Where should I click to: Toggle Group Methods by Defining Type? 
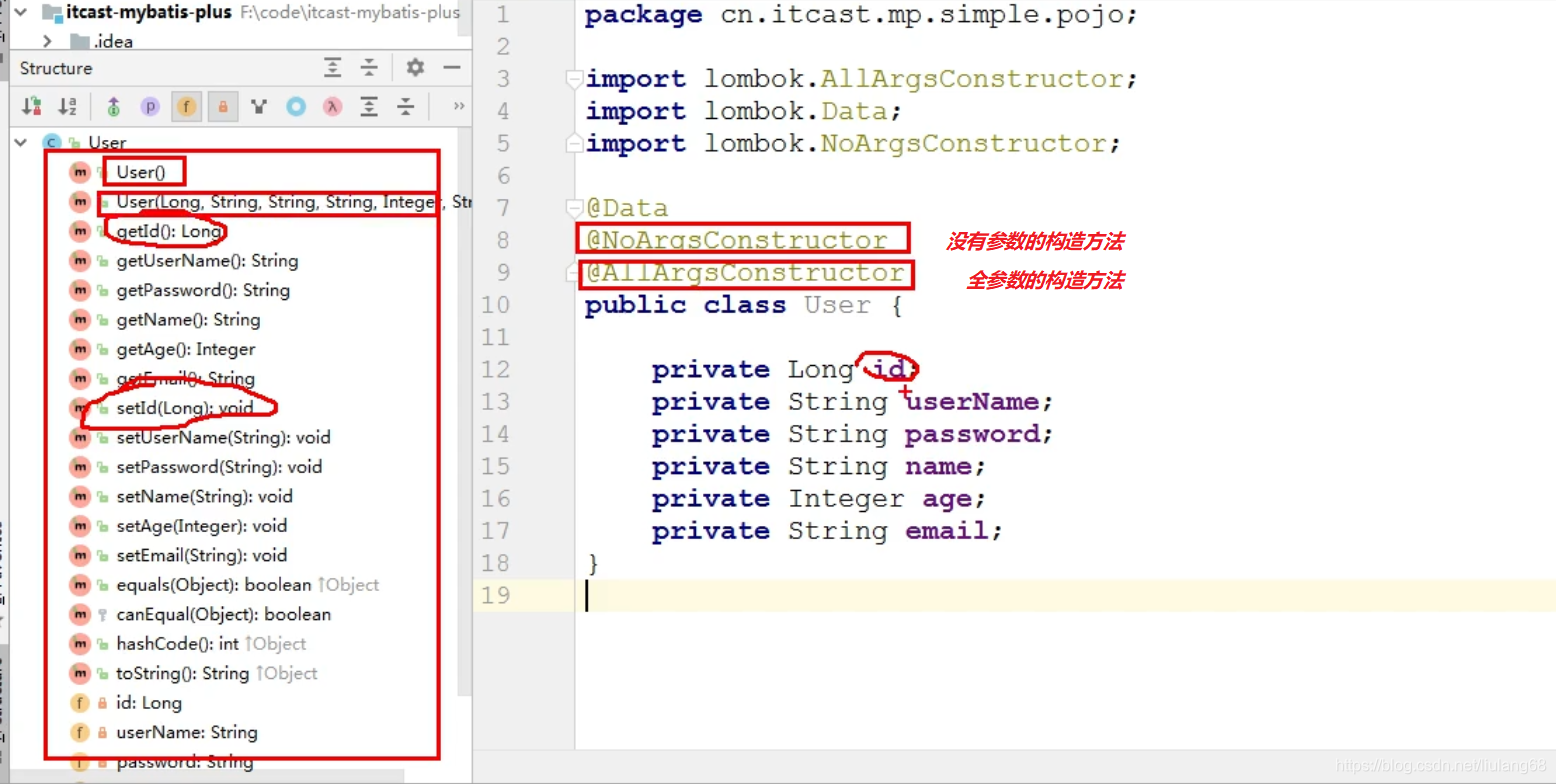pyautogui.click(x=113, y=106)
